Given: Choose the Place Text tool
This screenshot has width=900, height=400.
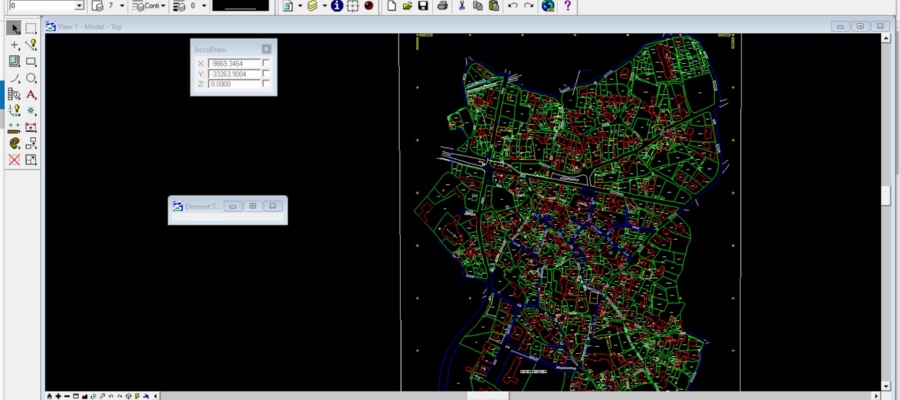Looking at the screenshot, I should click(x=31, y=94).
